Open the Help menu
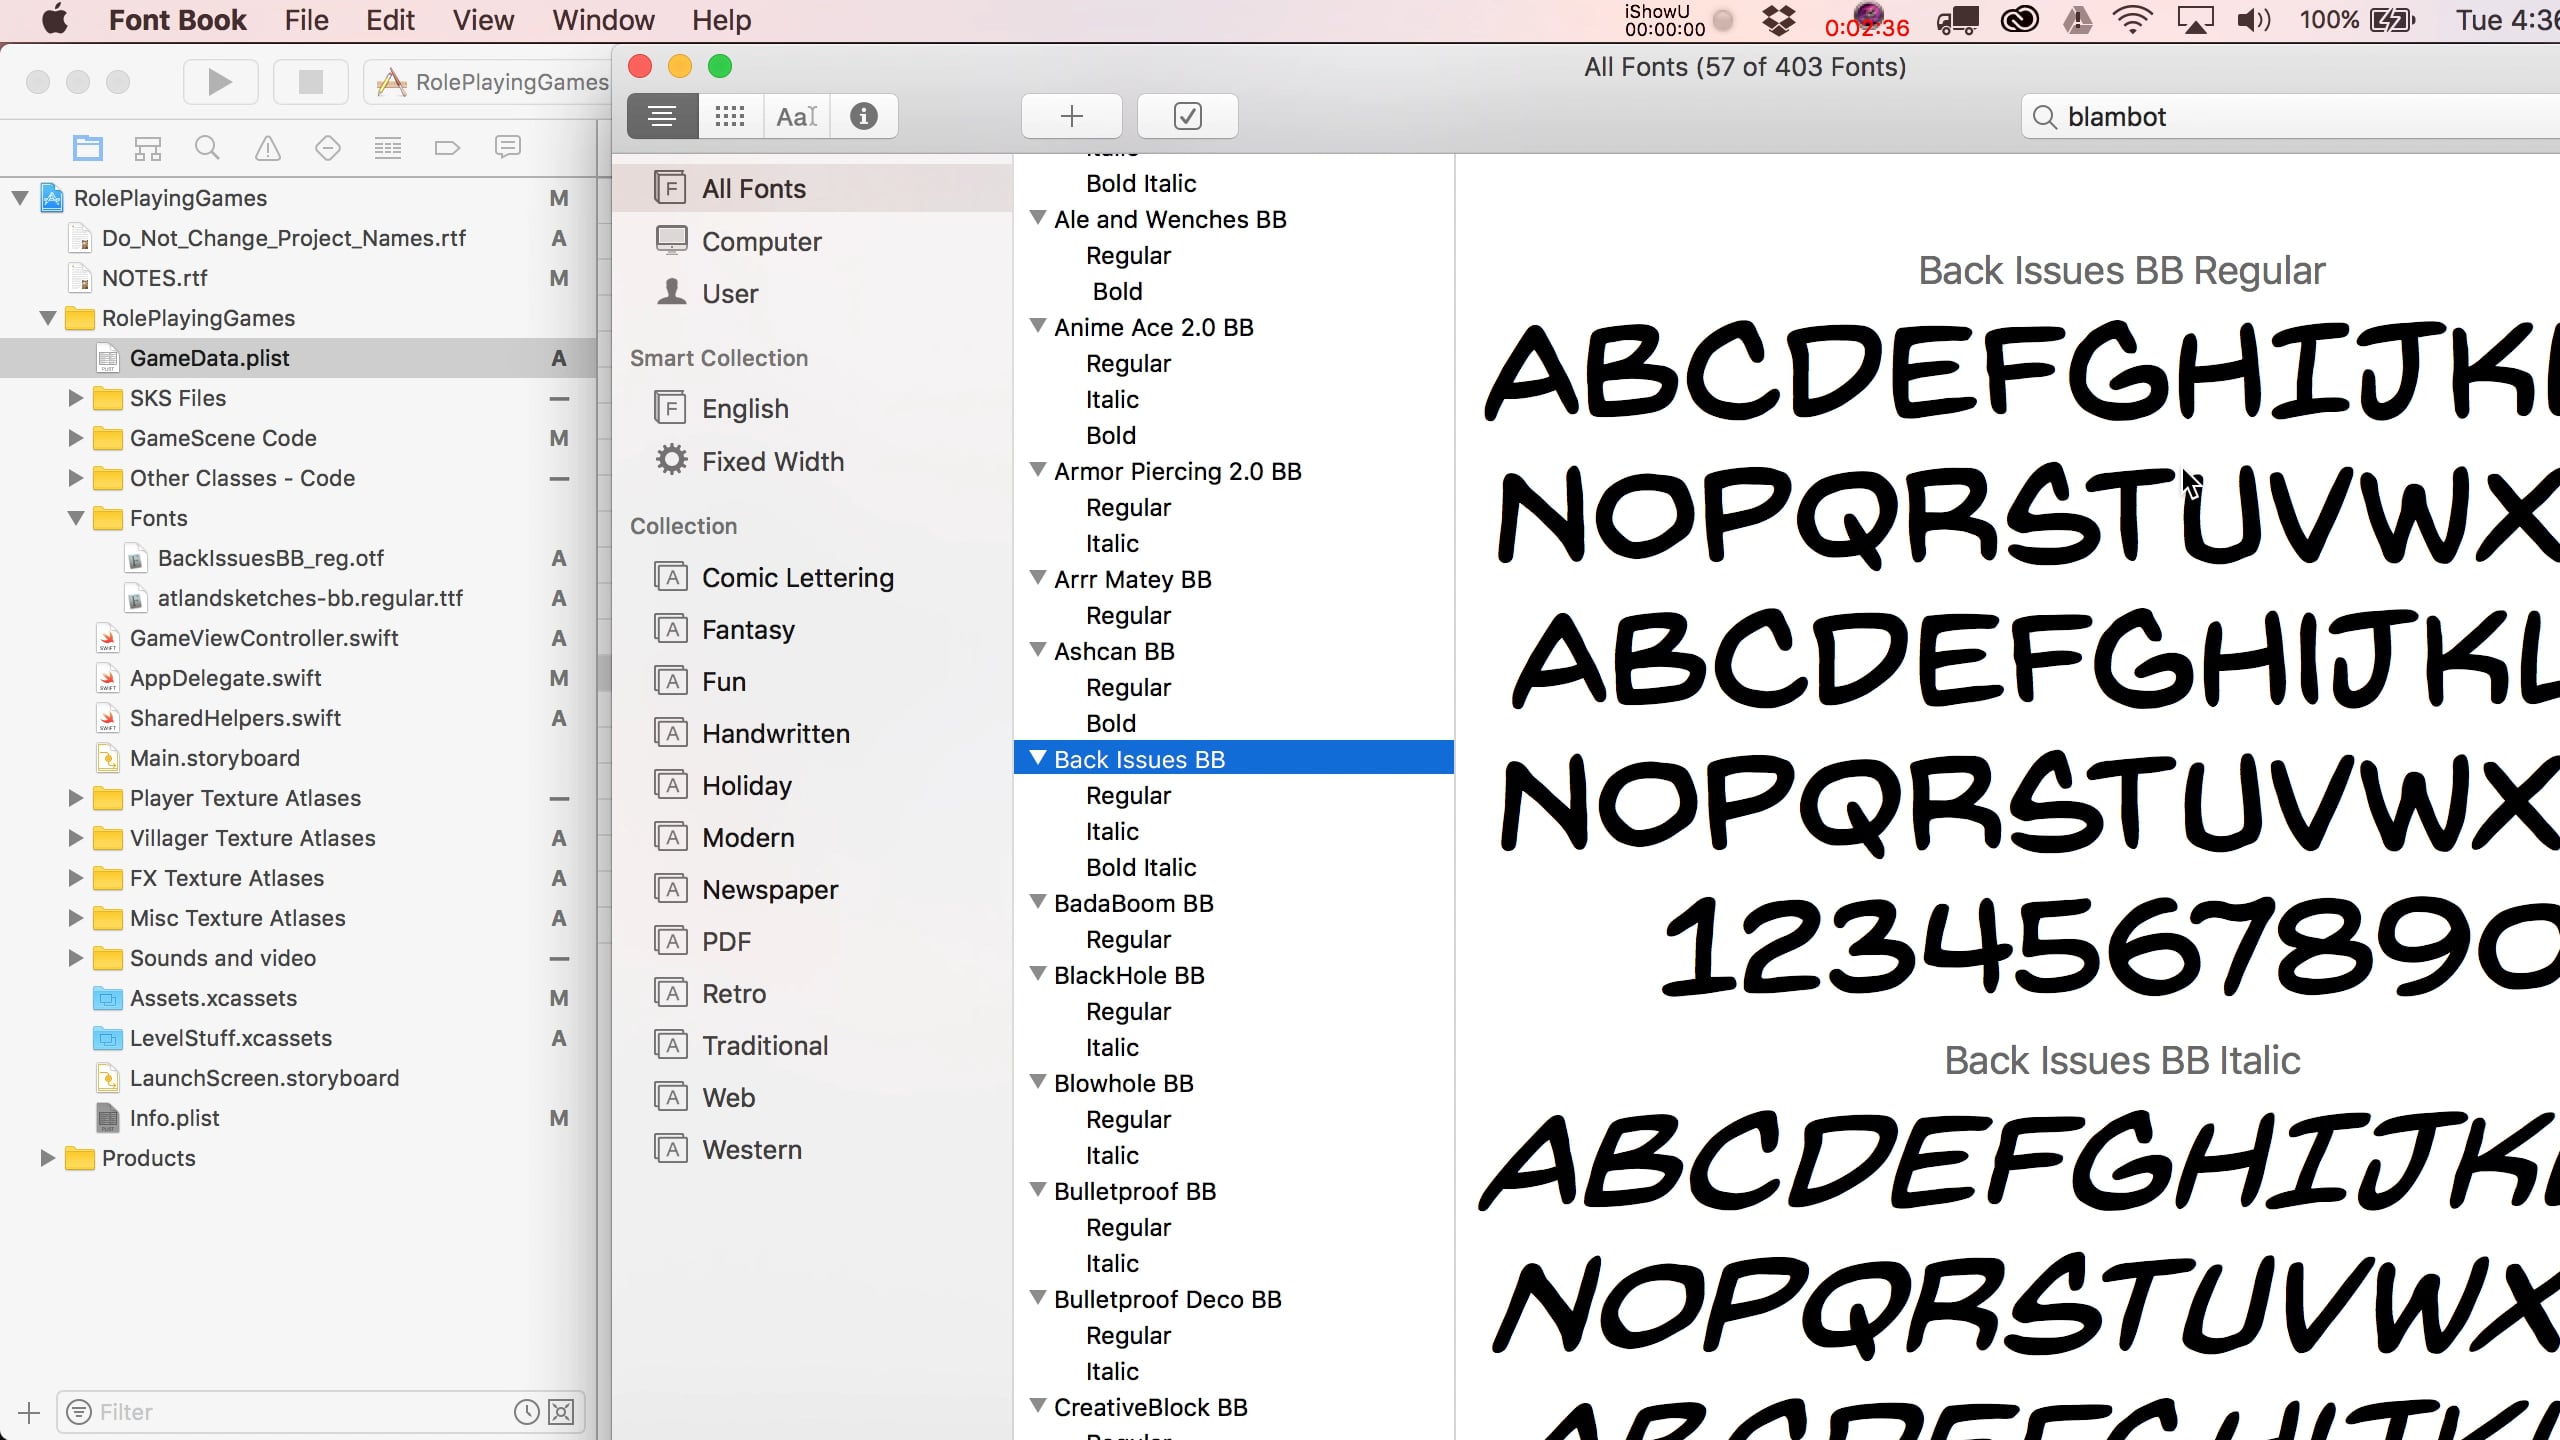The height and width of the screenshot is (1440, 2560). tap(721, 20)
